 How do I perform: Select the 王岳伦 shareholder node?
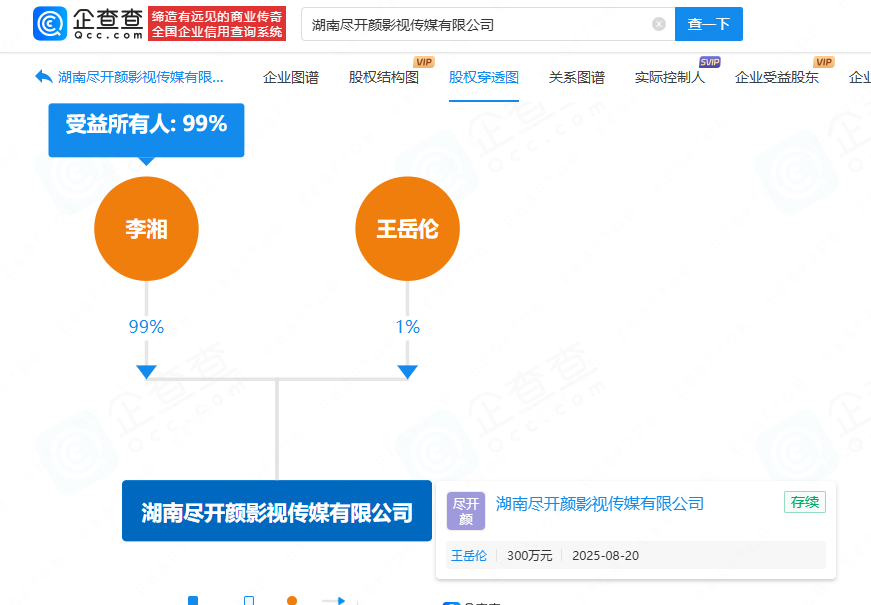tap(407, 228)
